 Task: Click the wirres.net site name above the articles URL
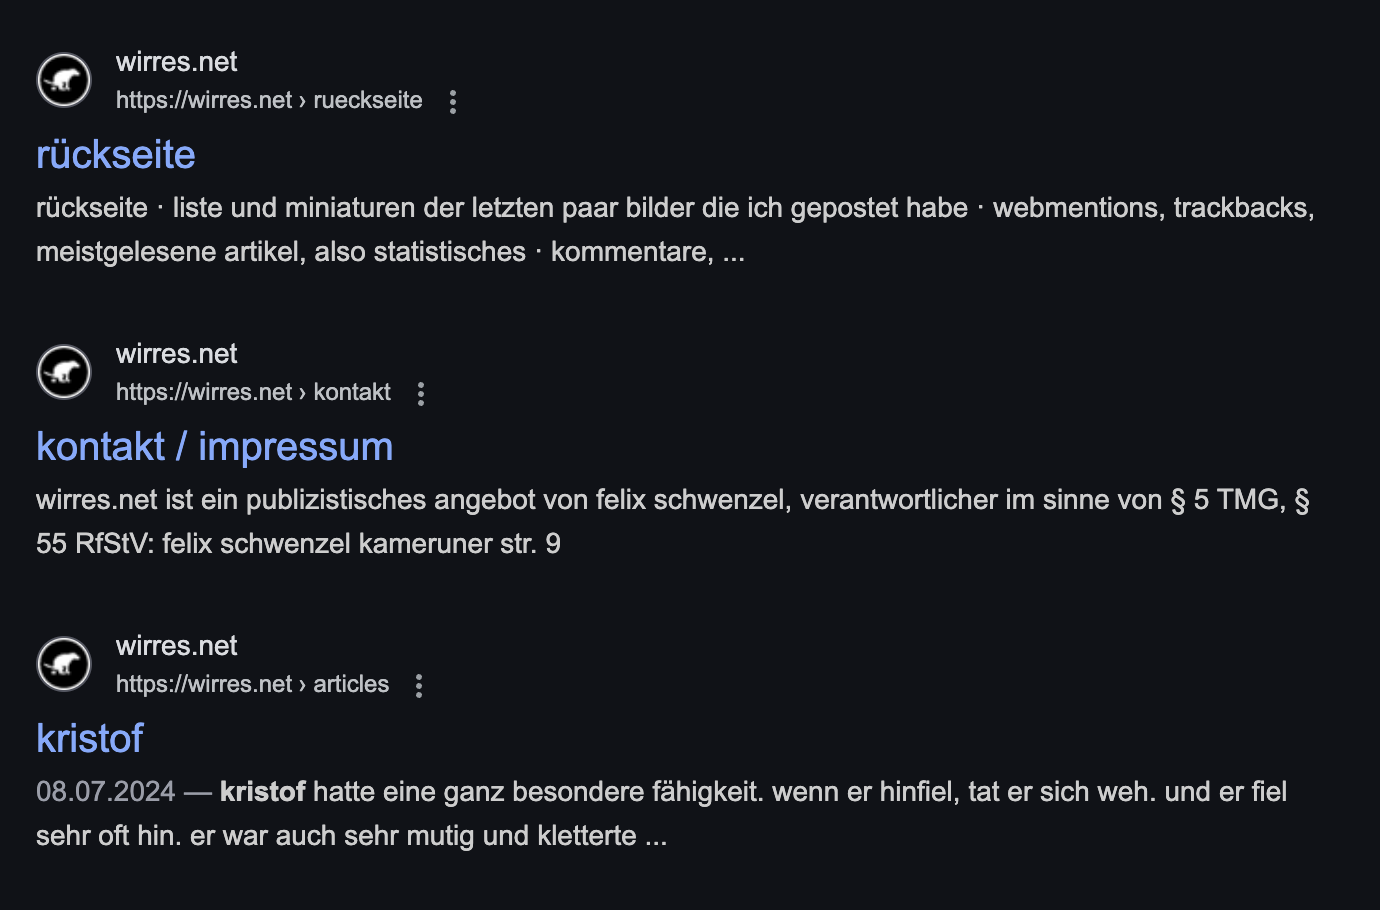point(177,646)
